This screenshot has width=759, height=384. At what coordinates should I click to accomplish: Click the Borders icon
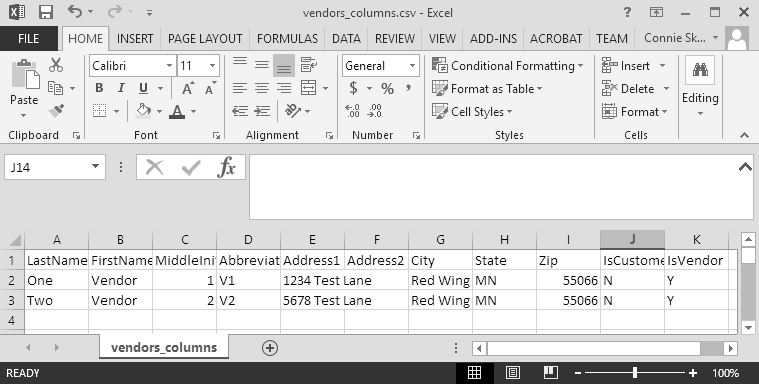pos(100,111)
